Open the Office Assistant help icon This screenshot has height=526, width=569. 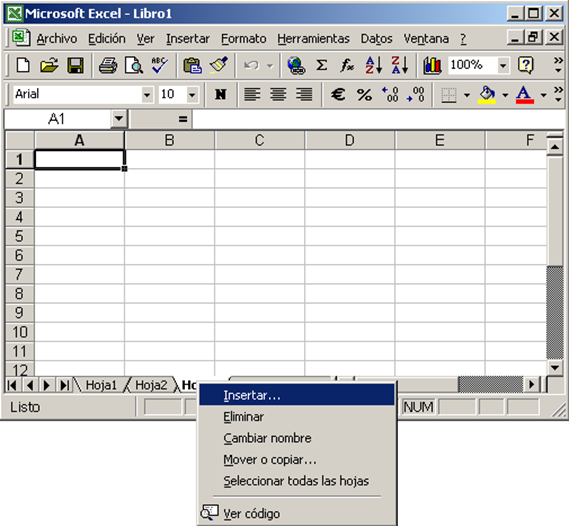(526, 66)
